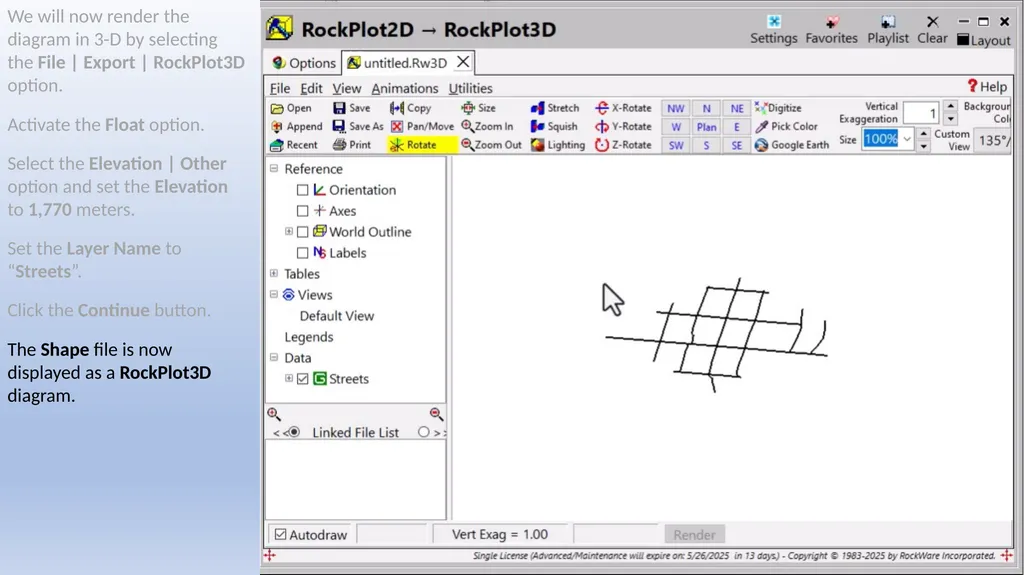Select the Squish tool

[x=554, y=126]
